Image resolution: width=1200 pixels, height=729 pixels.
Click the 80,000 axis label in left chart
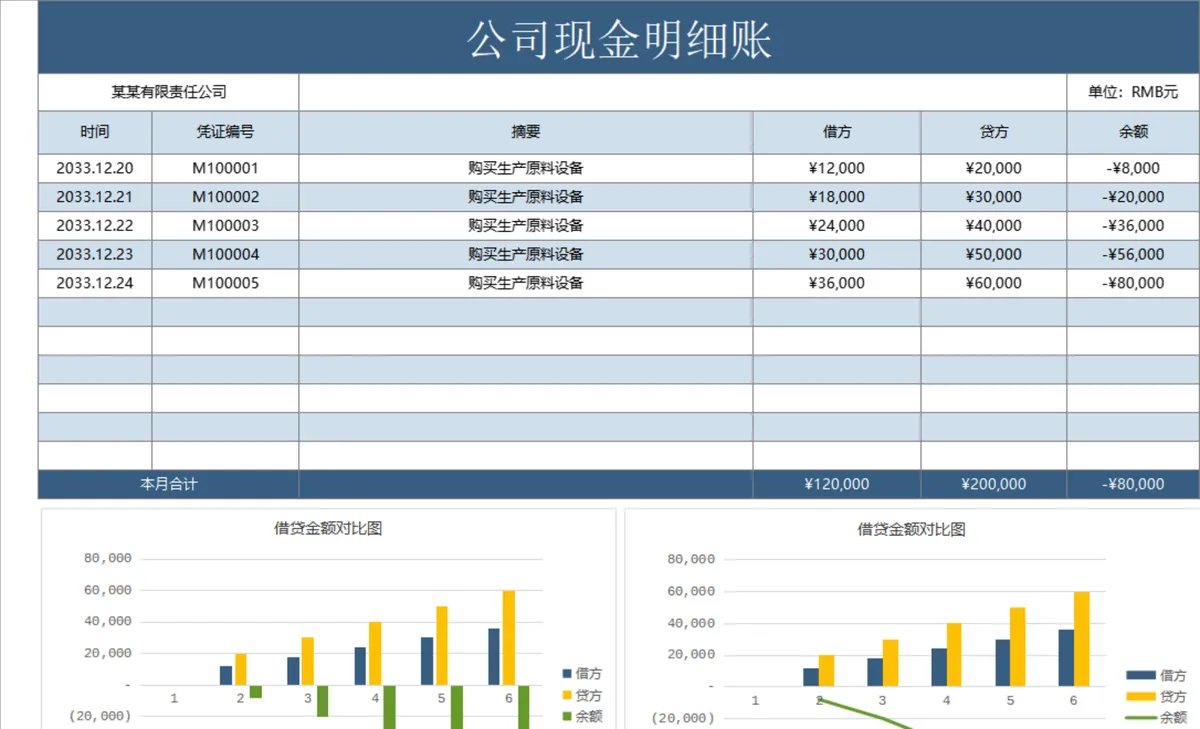click(x=108, y=558)
